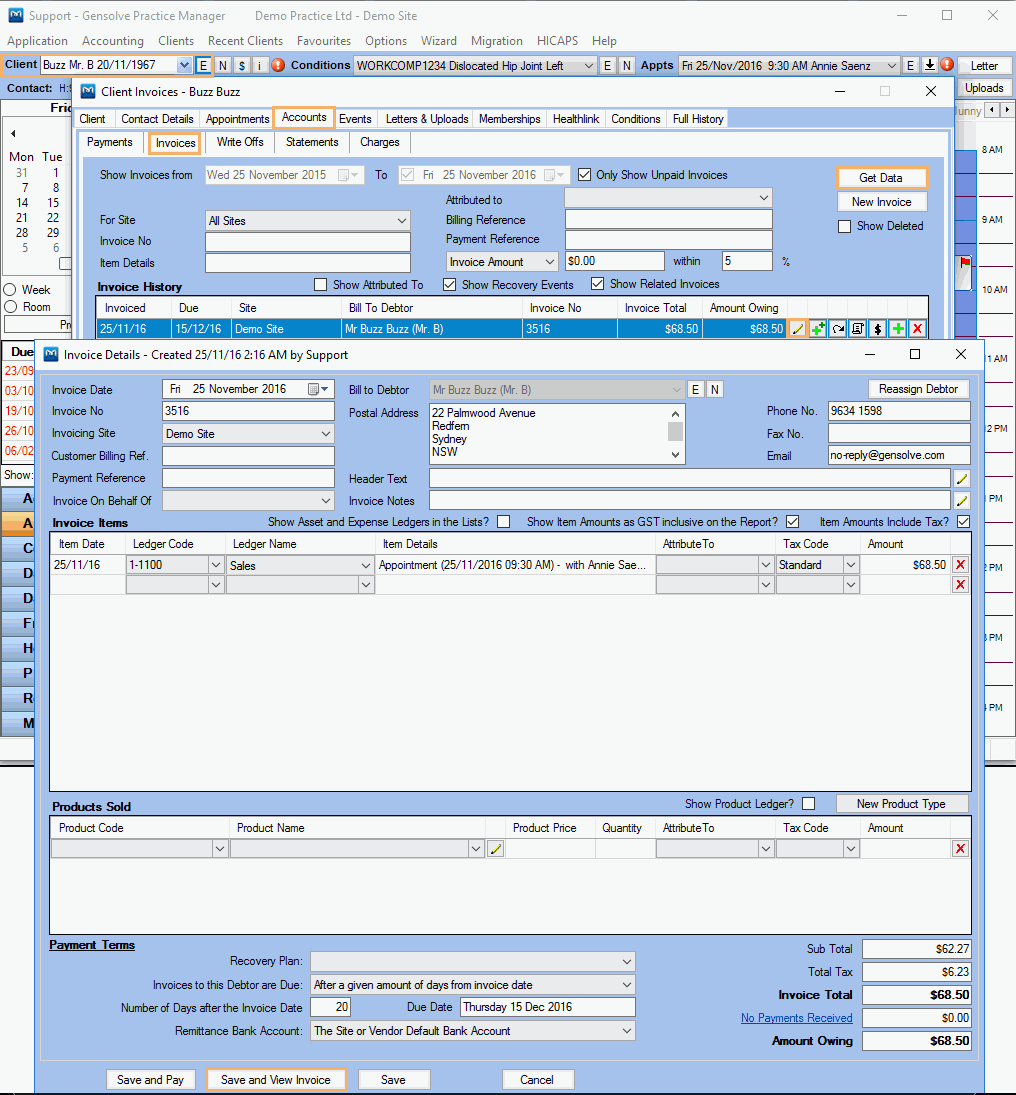Delete the Sales invoice item with red X
The height and width of the screenshot is (1095, 1016).
961,565
